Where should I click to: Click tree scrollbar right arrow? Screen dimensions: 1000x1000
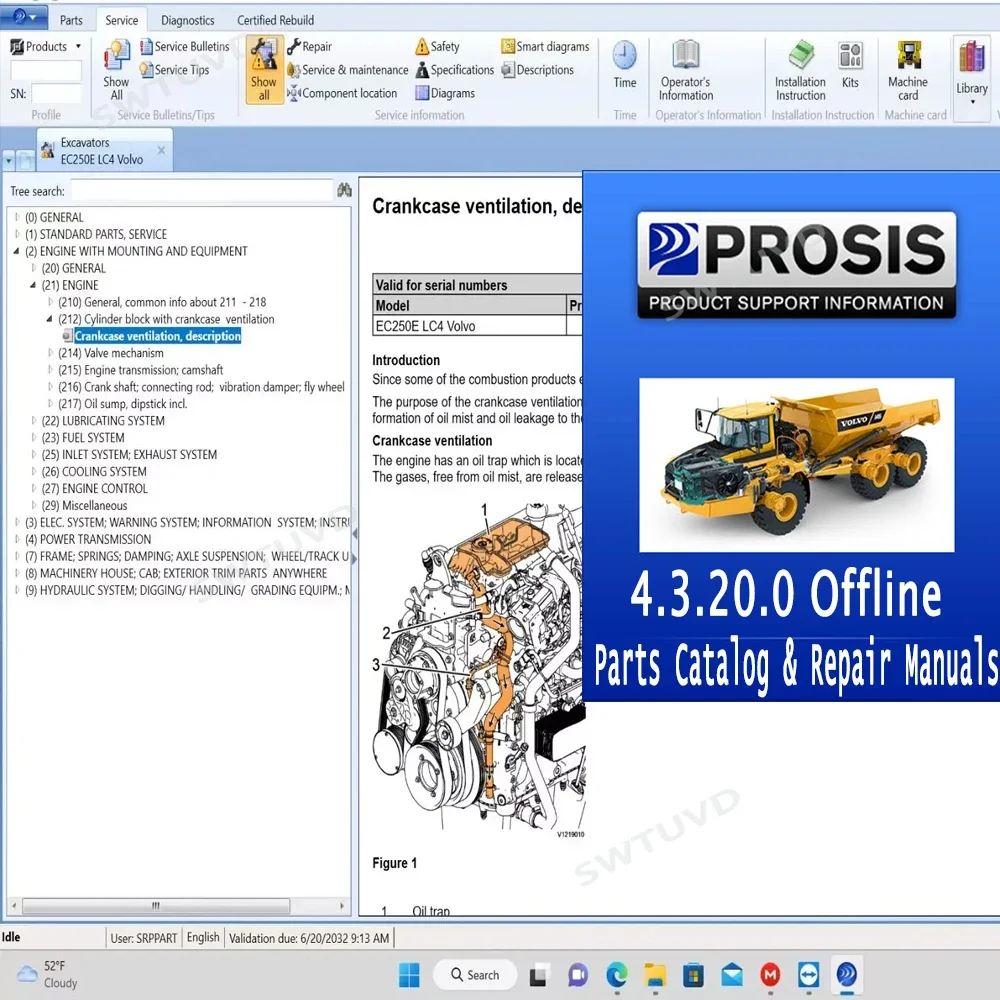(x=341, y=906)
